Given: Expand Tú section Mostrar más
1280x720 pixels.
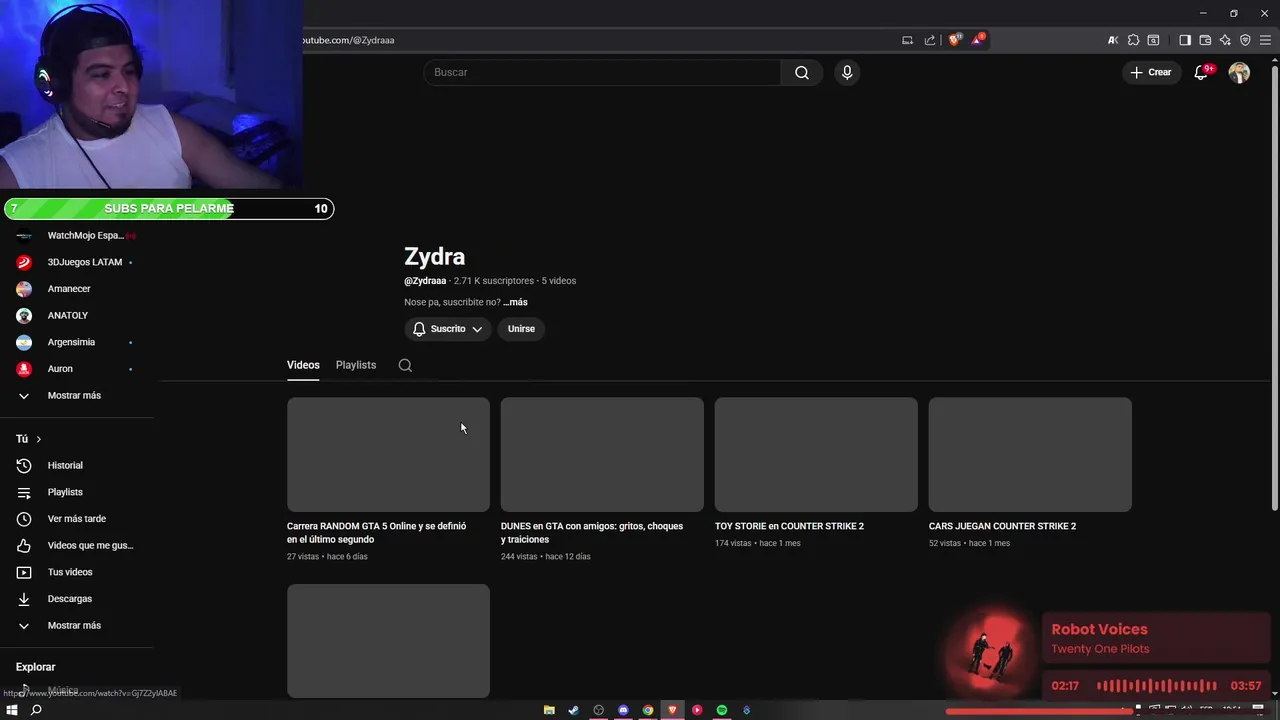Looking at the screenshot, I should click(x=77, y=626).
